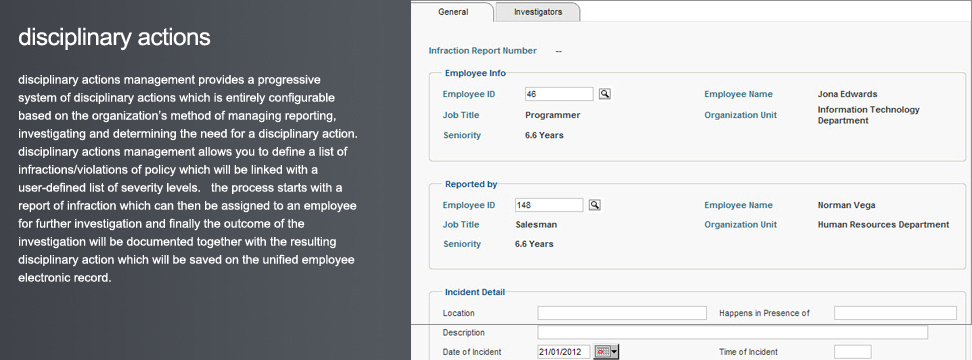Image resolution: width=972 pixels, height=360 pixels.
Task: Click the Description text field
Action: (x=733, y=332)
